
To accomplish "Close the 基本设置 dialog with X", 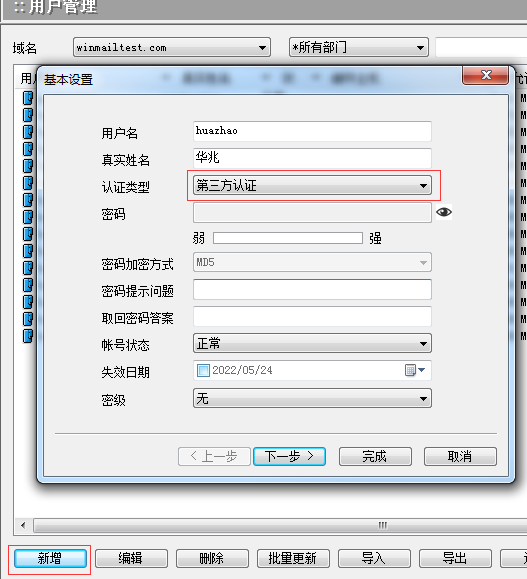I will (485, 75).
